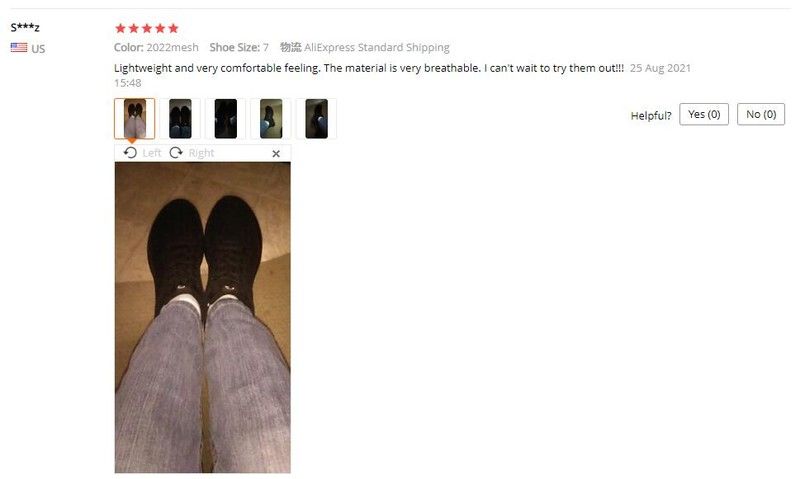Screen dimensions: 800x479
Task: View the third review photo thumbnail
Action: click(226, 118)
